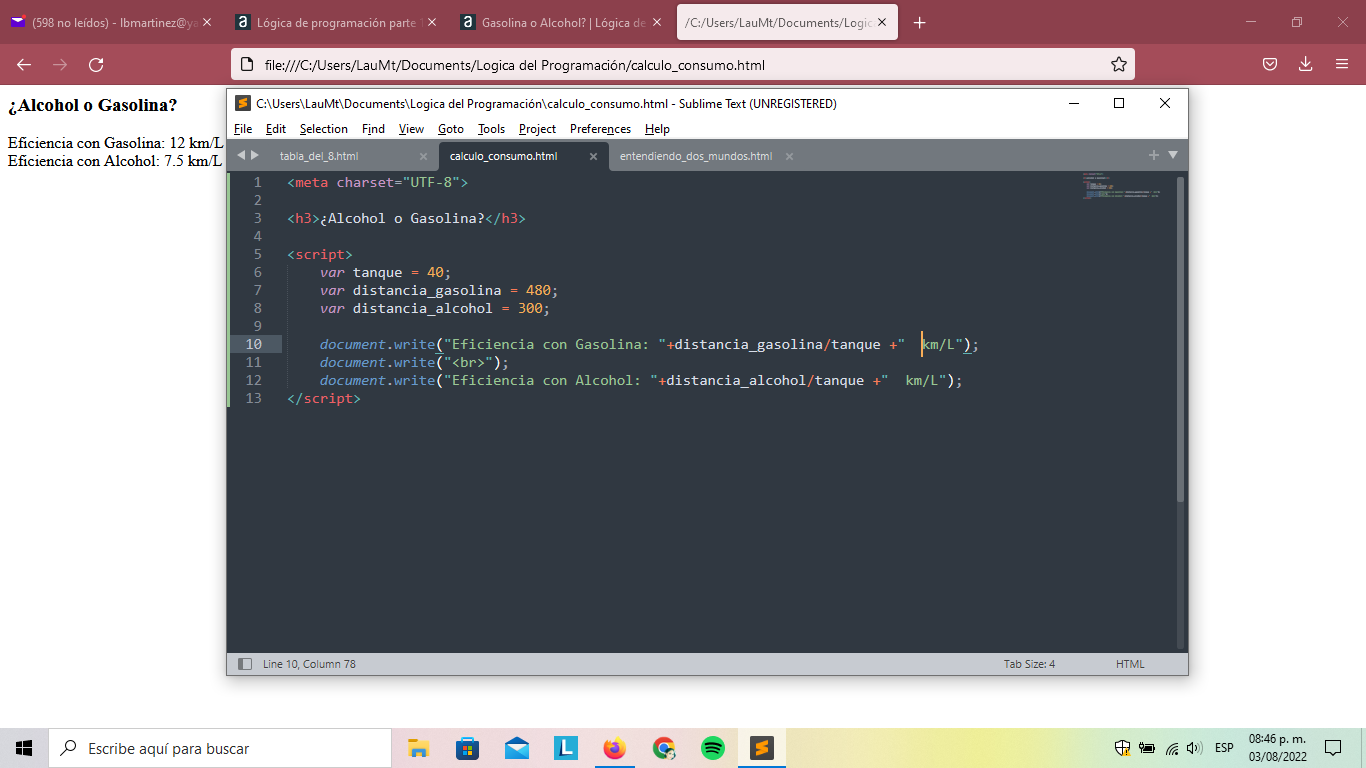The height and width of the screenshot is (768, 1366).
Task: Open the blue L app in taskbar
Action: 565,748
